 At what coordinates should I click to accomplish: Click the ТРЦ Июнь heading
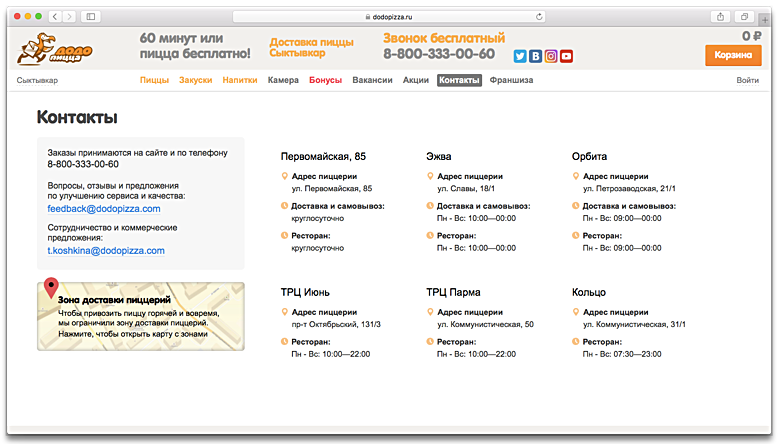(x=305, y=292)
